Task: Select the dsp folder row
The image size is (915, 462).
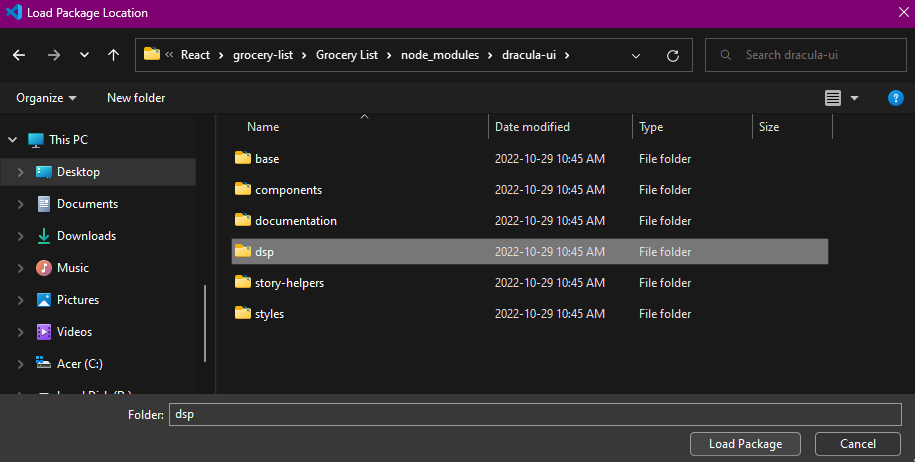Action: pyautogui.click(x=530, y=251)
